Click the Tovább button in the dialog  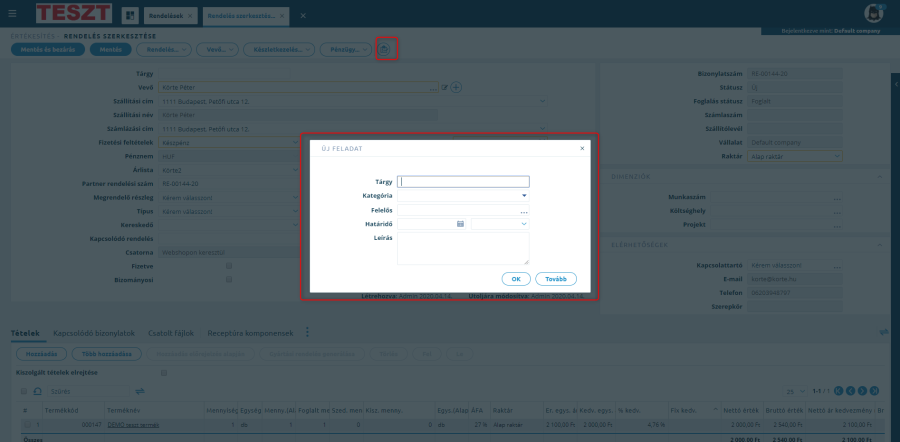tap(556, 279)
